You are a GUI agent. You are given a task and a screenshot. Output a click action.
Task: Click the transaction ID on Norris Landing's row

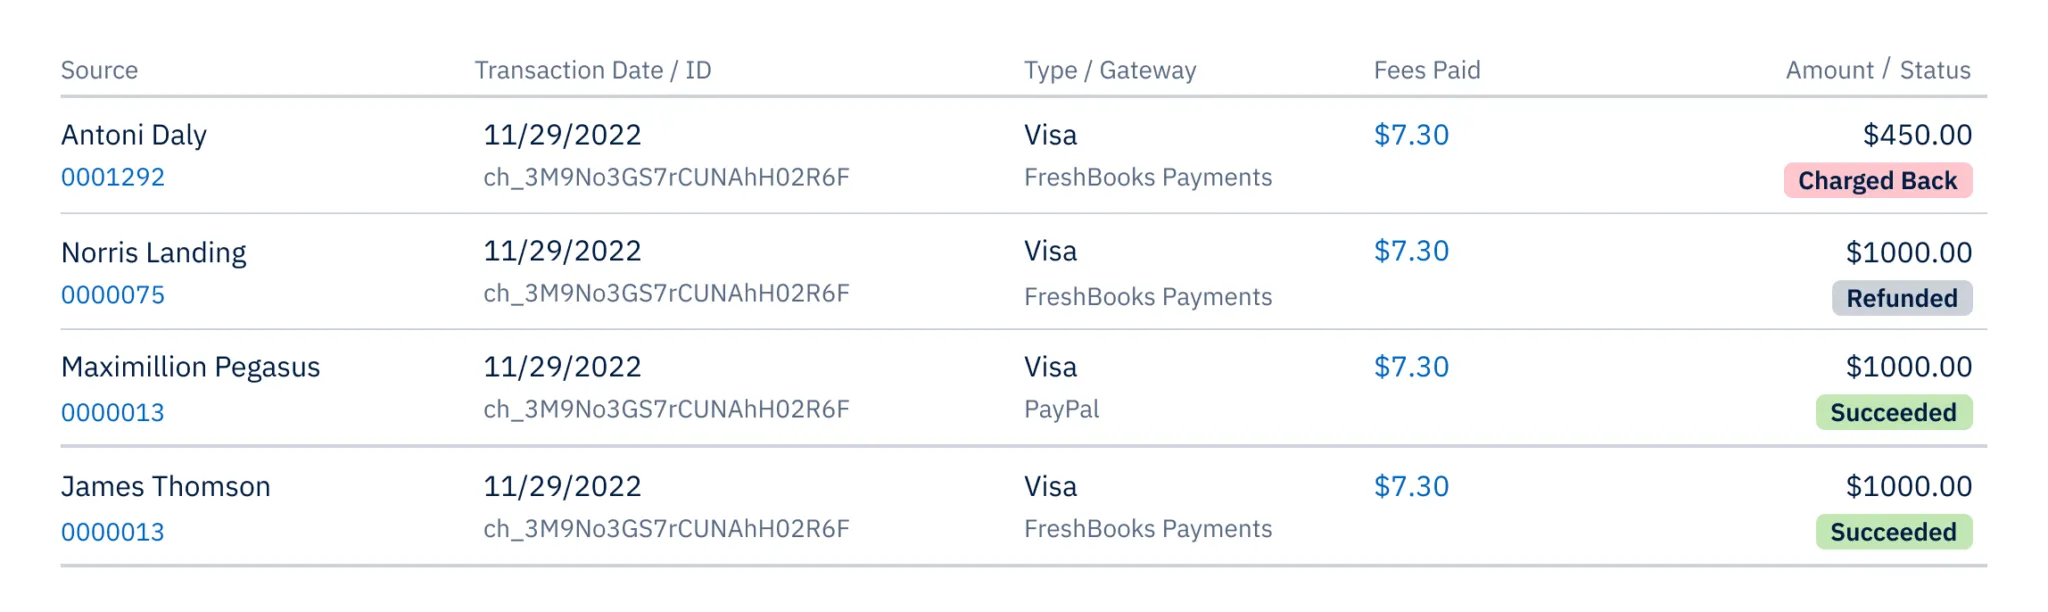point(666,294)
